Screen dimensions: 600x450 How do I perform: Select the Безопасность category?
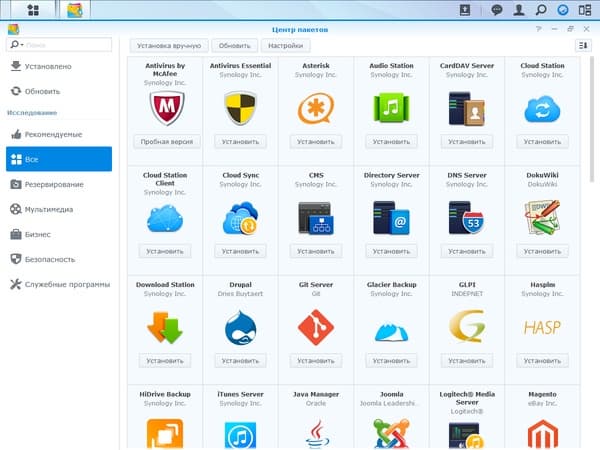click(x=59, y=259)
